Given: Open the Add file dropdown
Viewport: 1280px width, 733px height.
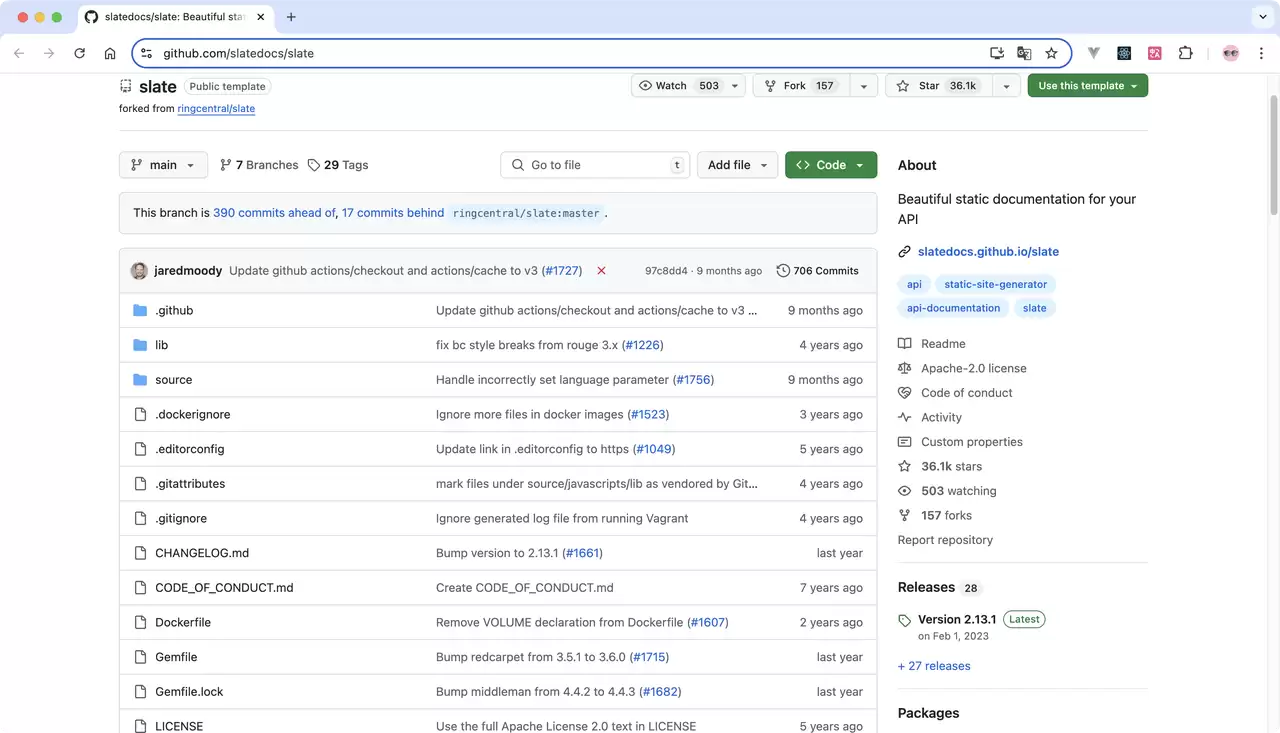Looking at the screenshot, I should [739, 165].
